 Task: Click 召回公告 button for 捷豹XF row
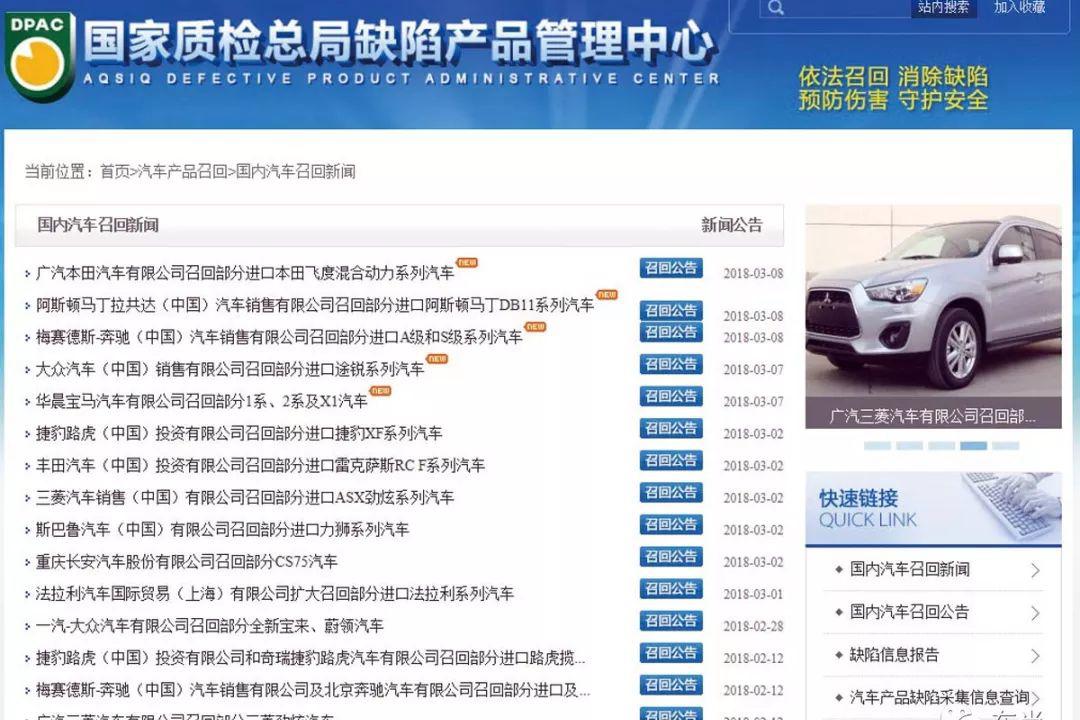coord(671,428)
